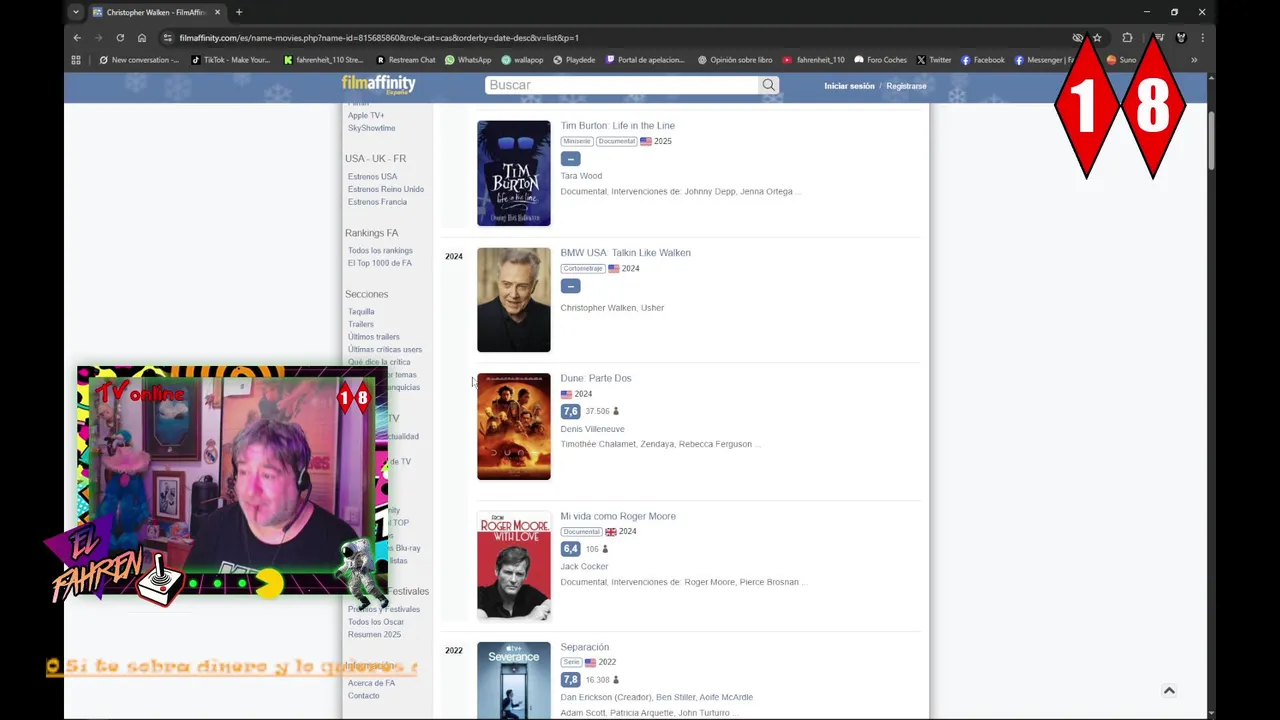This screenshot has height=720, width=1280.
Task: Open the Severance poster thumbnail
Action: tap(513, 680)
